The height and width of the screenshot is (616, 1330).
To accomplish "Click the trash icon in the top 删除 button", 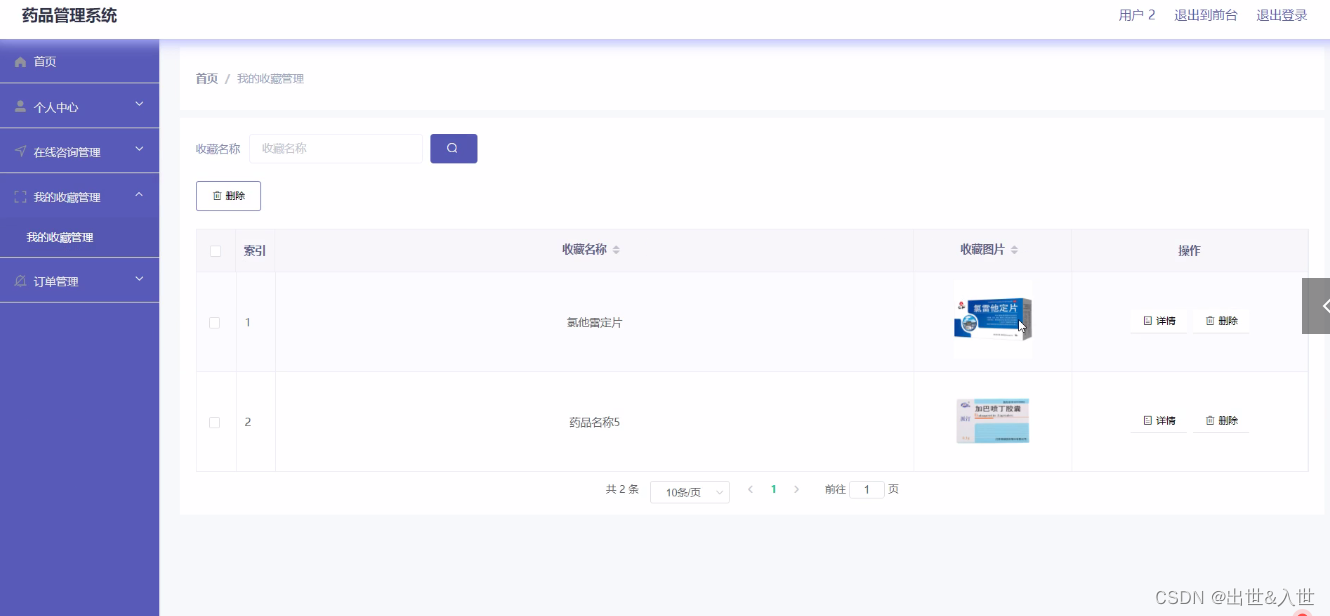I will pos(217,196).
